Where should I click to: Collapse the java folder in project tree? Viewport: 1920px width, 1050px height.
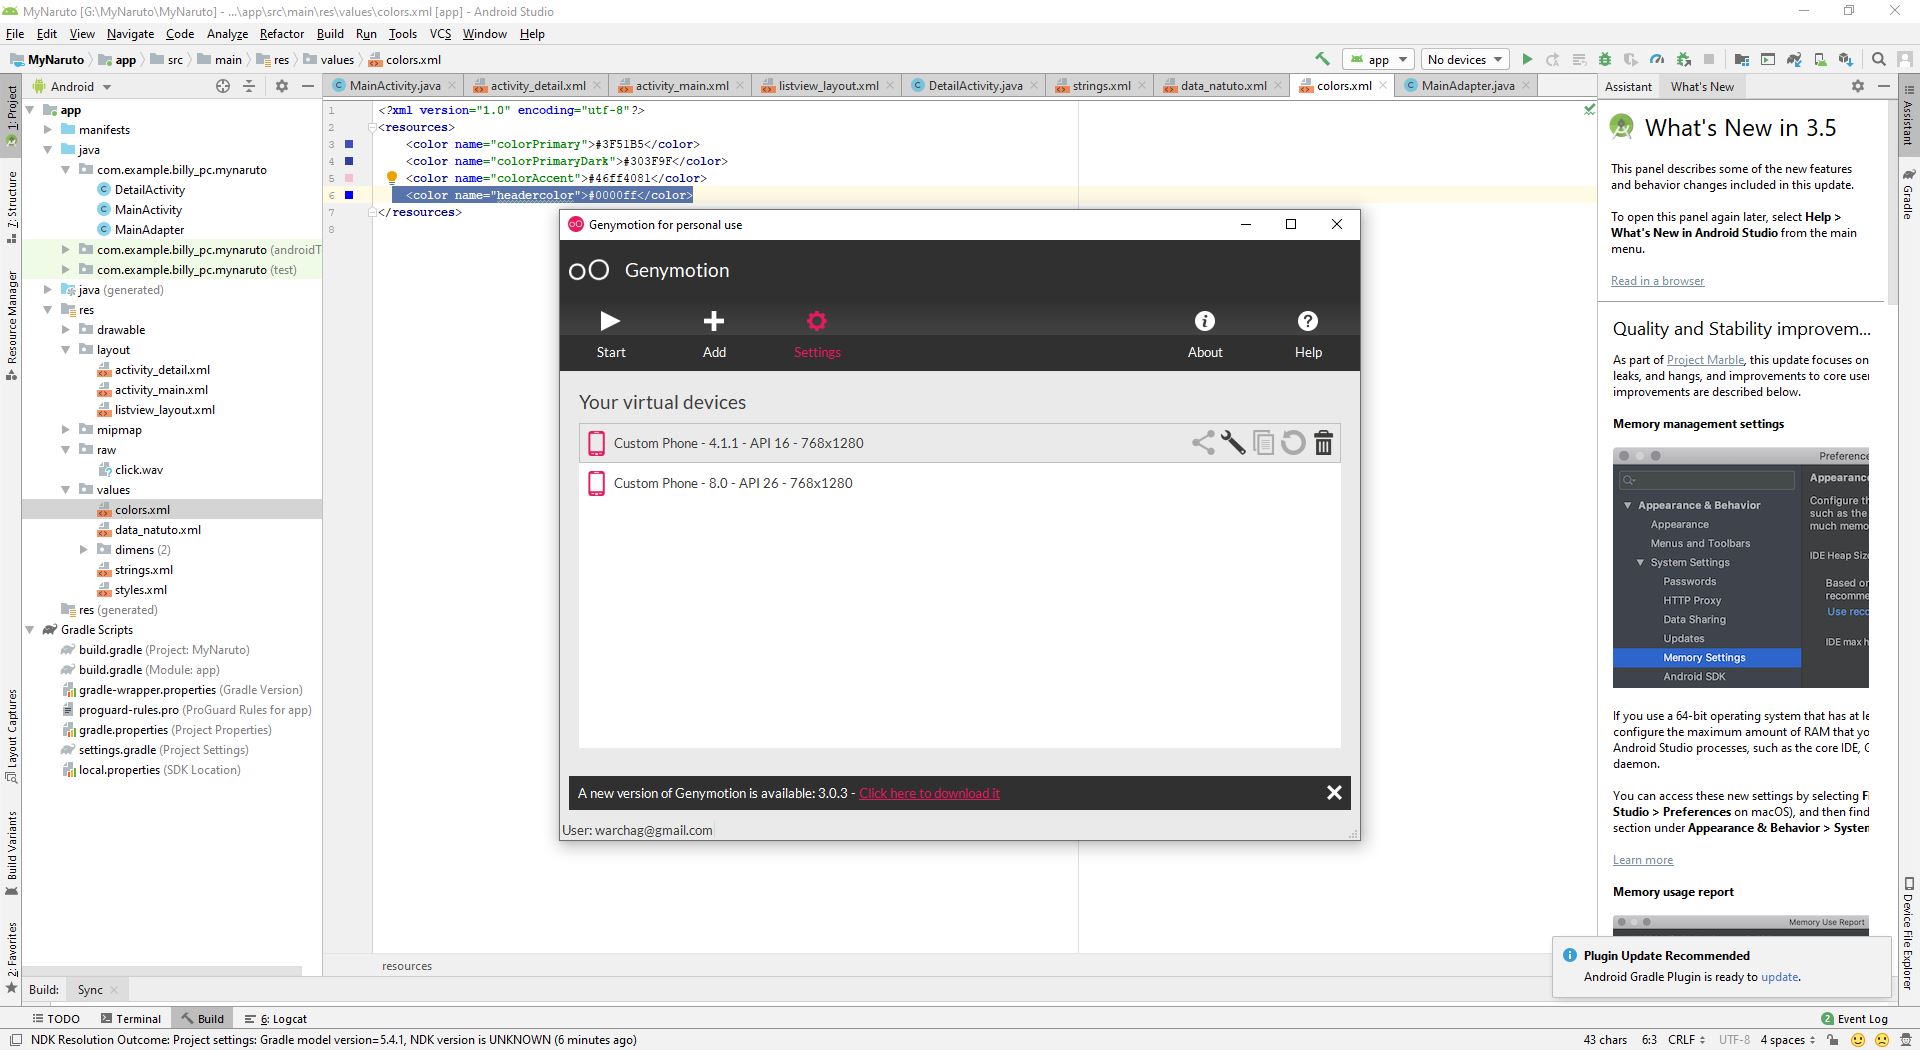click(48, 150)
